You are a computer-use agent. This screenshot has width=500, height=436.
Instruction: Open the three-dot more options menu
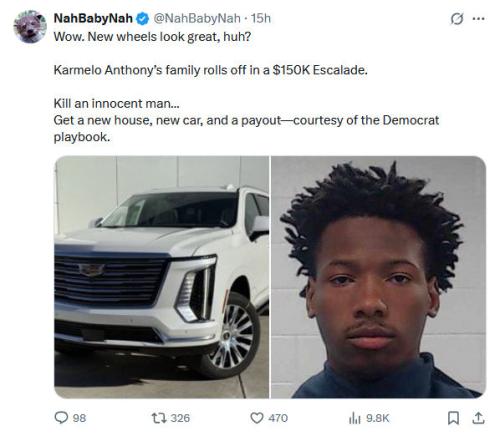[479, 19]
